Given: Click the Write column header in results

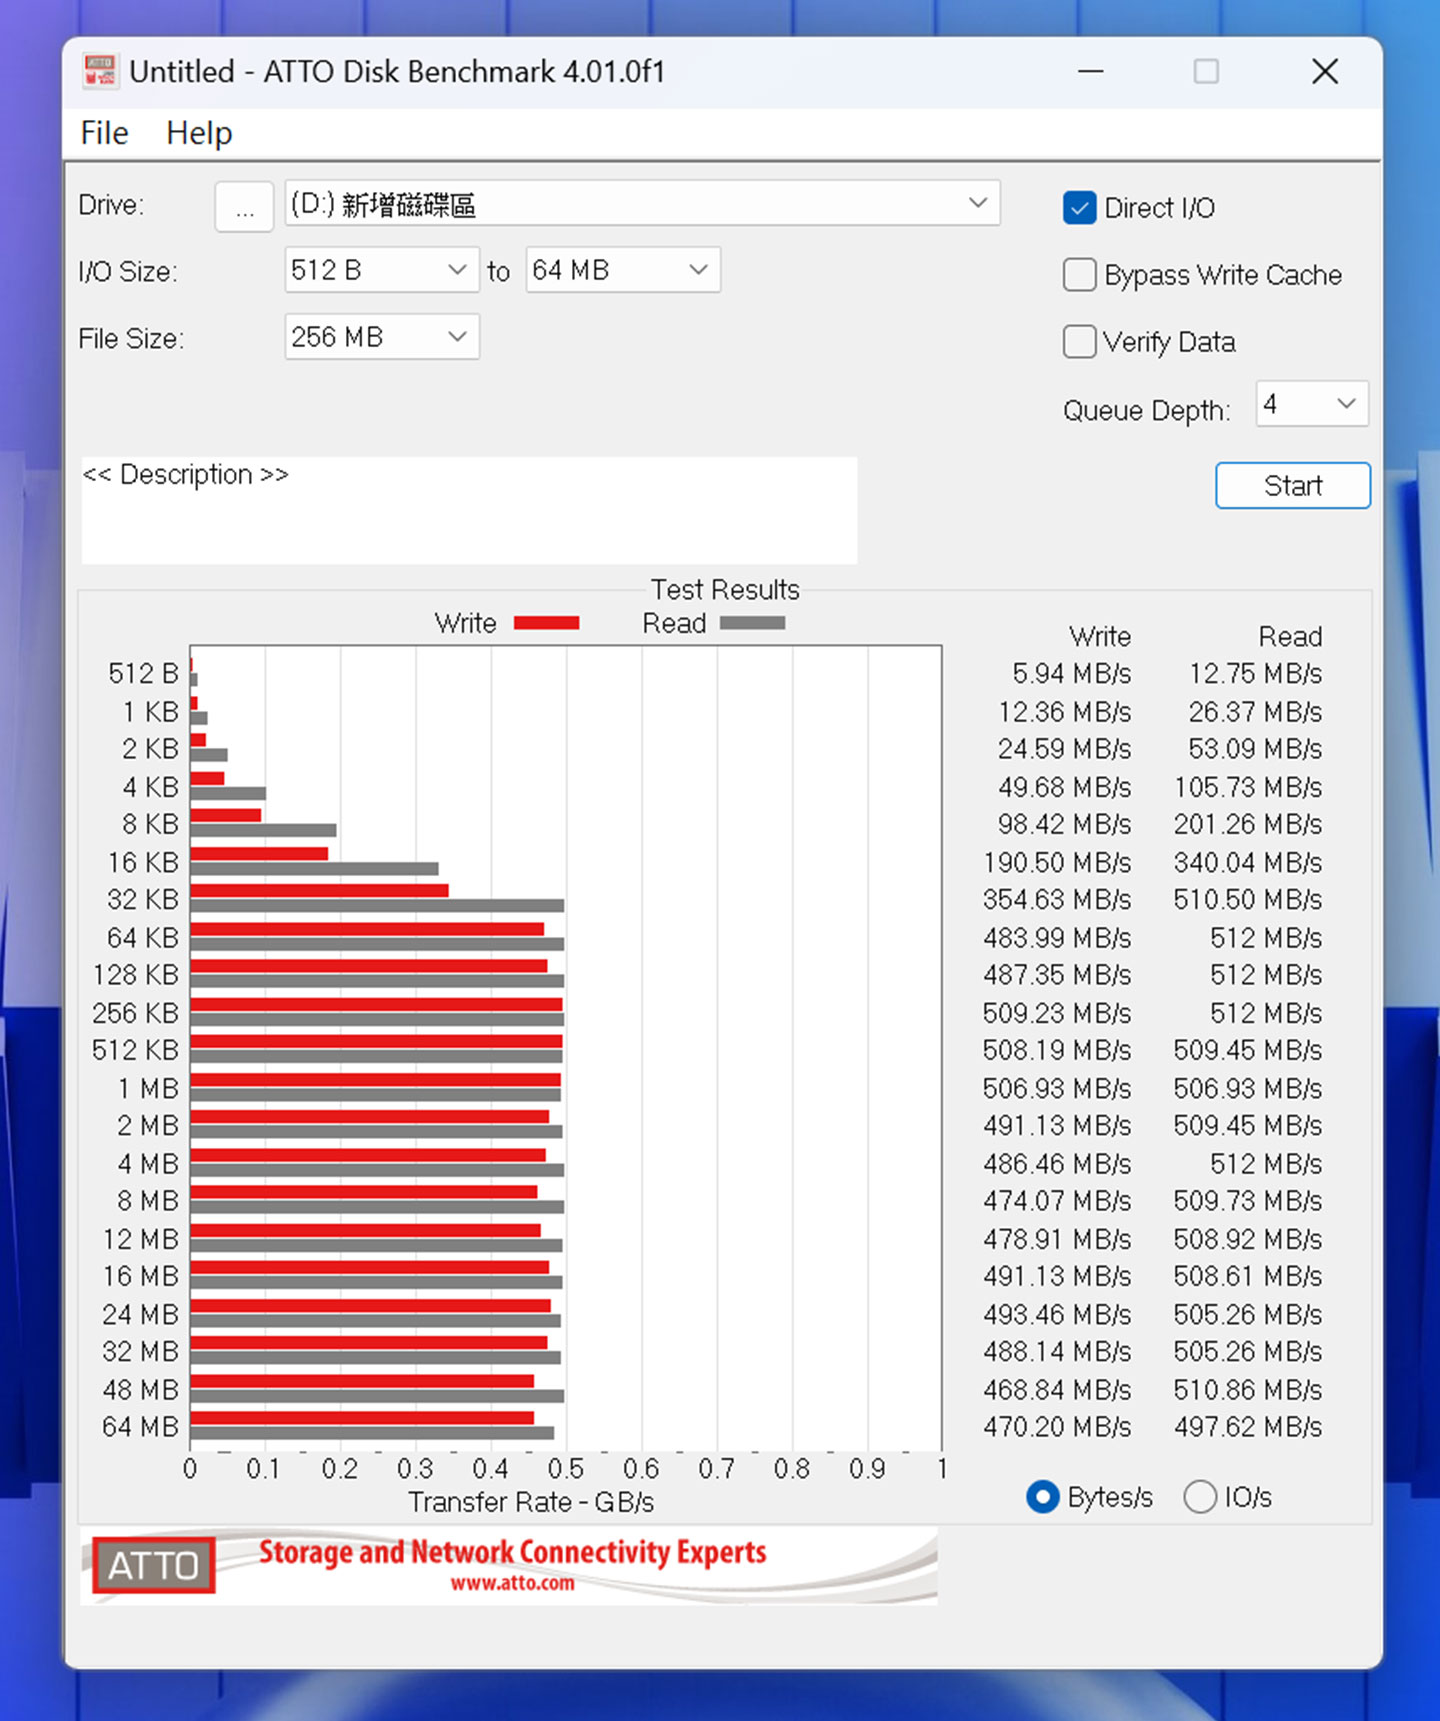Looking at the screenshot, I should tap(1100, 637).
